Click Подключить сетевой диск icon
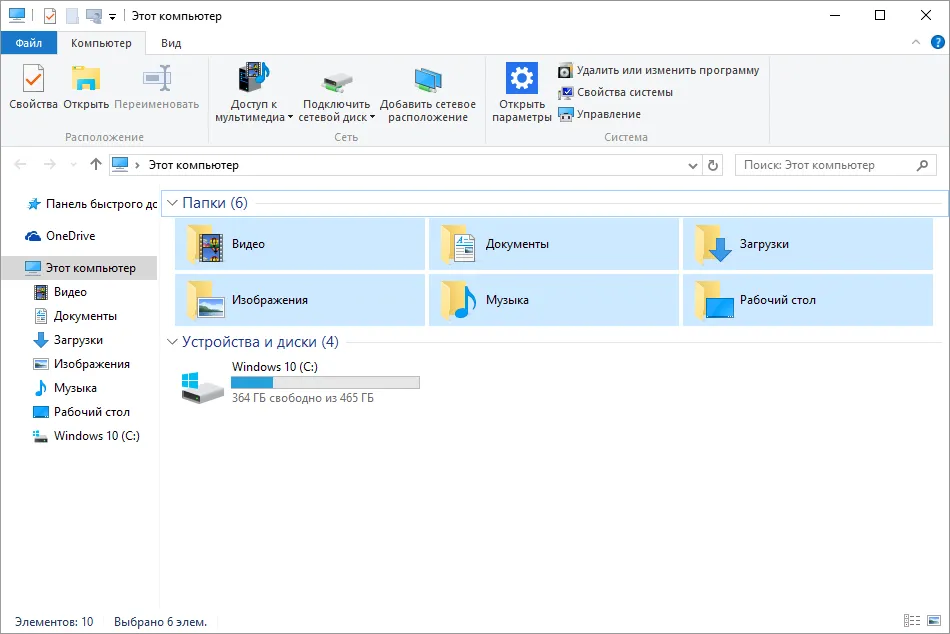This screenshot has height=634, width=950. pyautogui.click(x=337, y=82)
